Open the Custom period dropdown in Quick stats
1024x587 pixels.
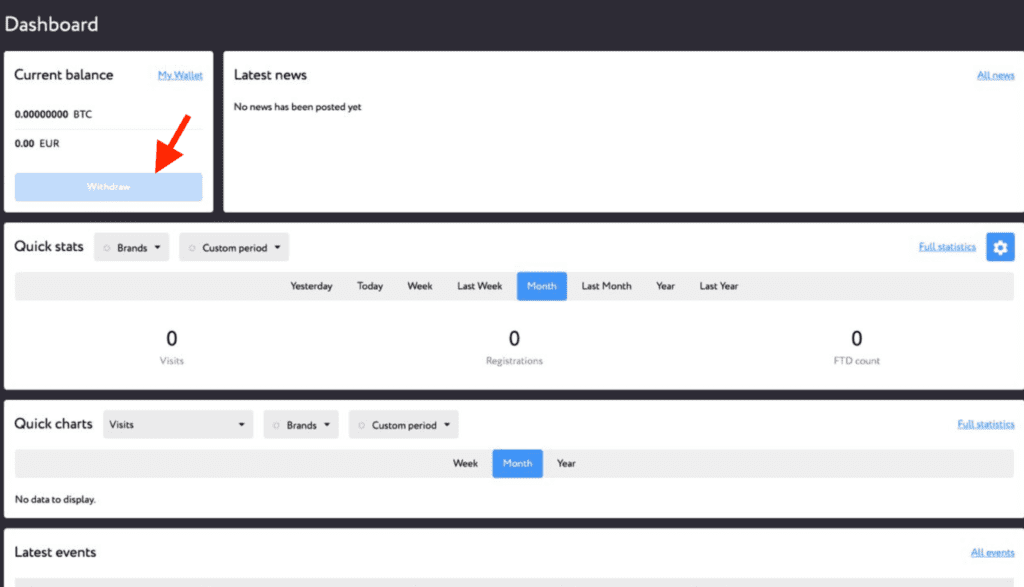point(233,247)
